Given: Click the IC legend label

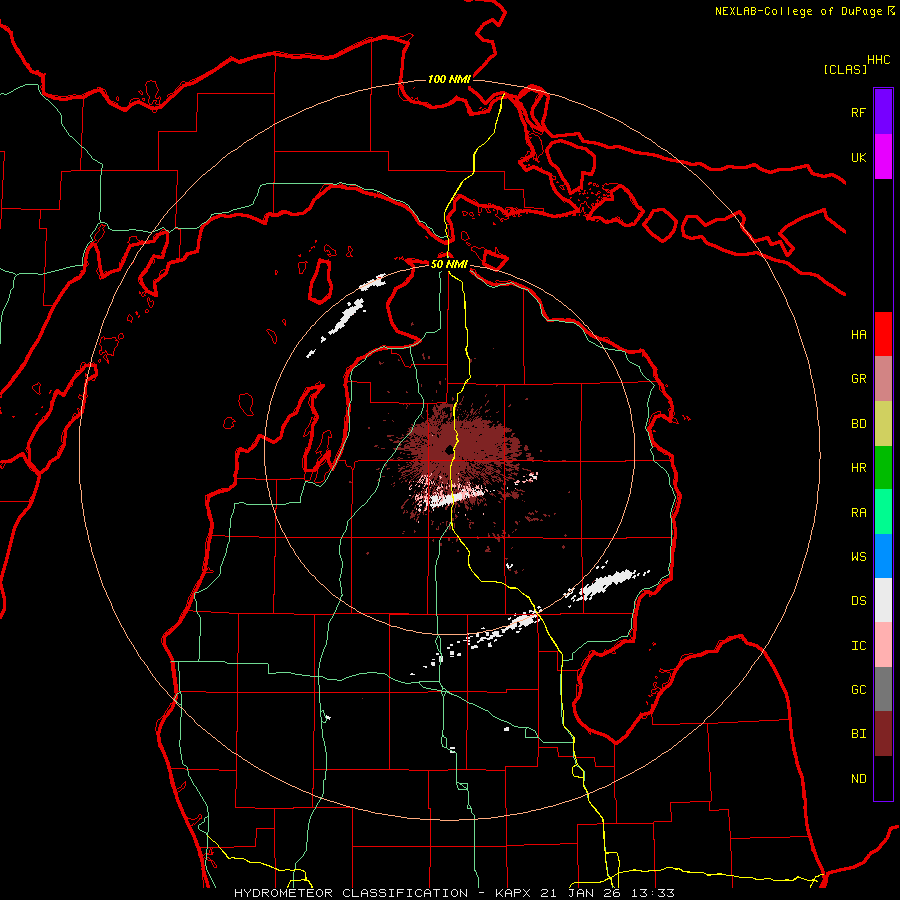Looking at the screenshot, I should 858,646.
